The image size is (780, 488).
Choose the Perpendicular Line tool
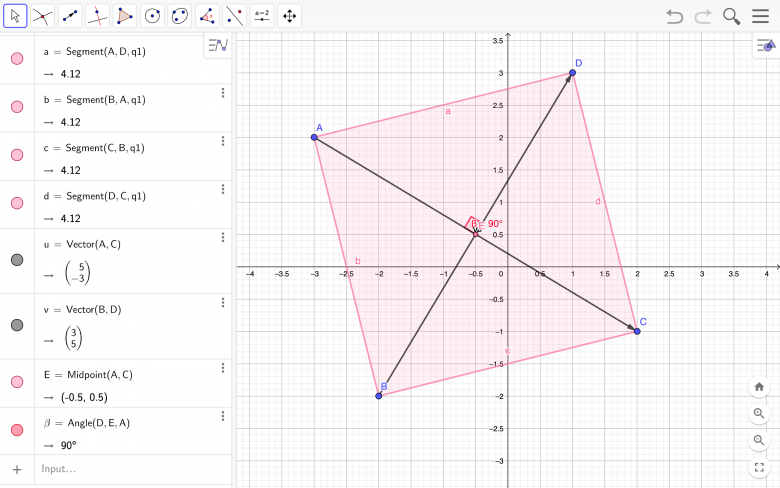[x=97, y=16]
